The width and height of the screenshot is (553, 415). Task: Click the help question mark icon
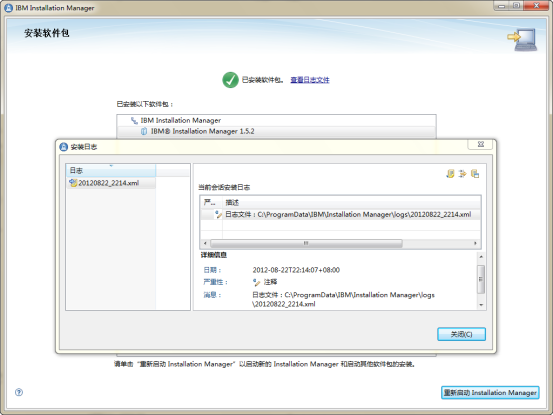pyautogui.click(x=19, y=392)
